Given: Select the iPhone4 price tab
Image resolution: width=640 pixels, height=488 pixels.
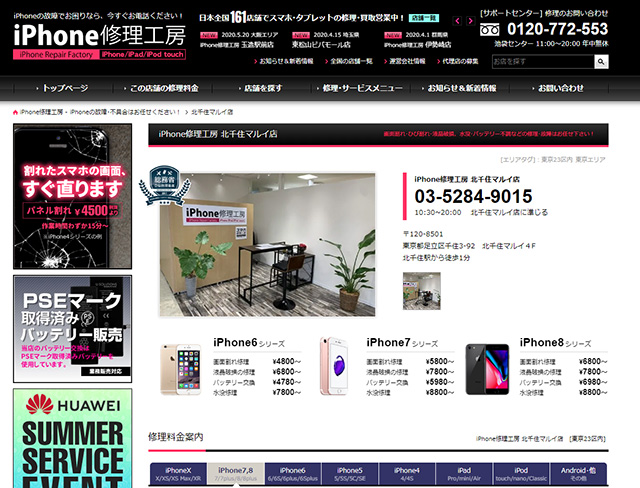Looking at the screenshot, I should pos(407,474).
